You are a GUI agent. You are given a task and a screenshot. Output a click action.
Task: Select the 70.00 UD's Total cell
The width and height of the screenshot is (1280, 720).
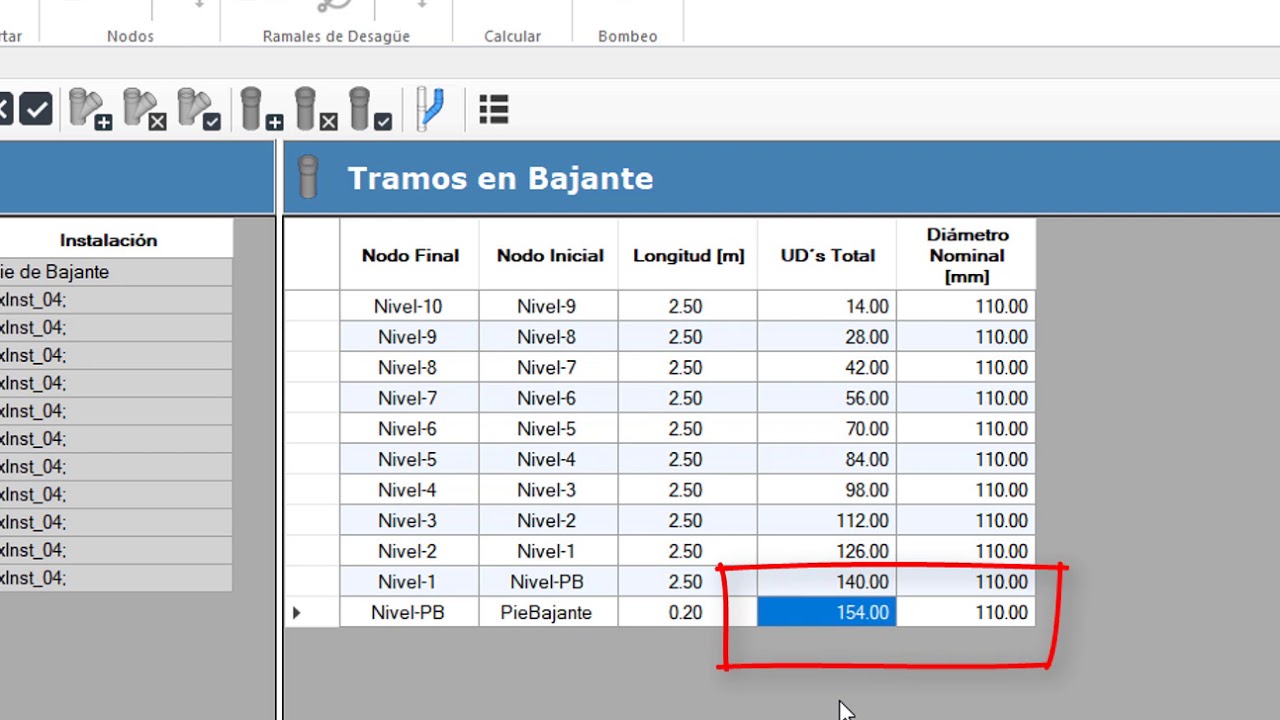tap(827, 429)
